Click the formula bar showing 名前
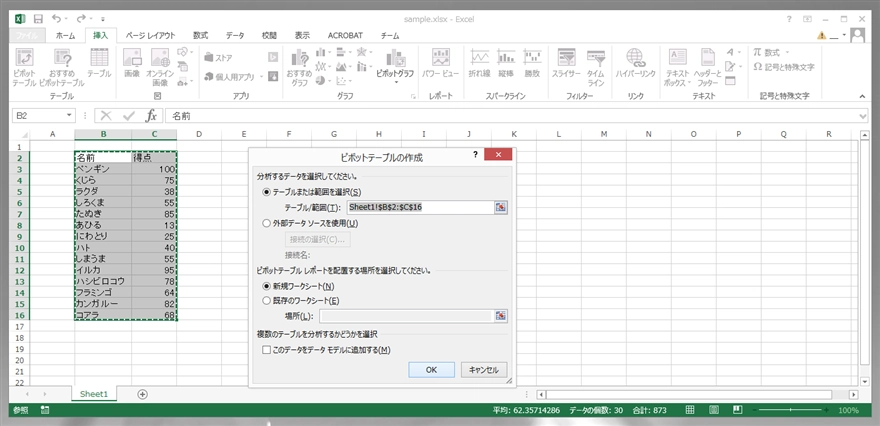Viewport: 880px width, 426px height. coord(514,116)
